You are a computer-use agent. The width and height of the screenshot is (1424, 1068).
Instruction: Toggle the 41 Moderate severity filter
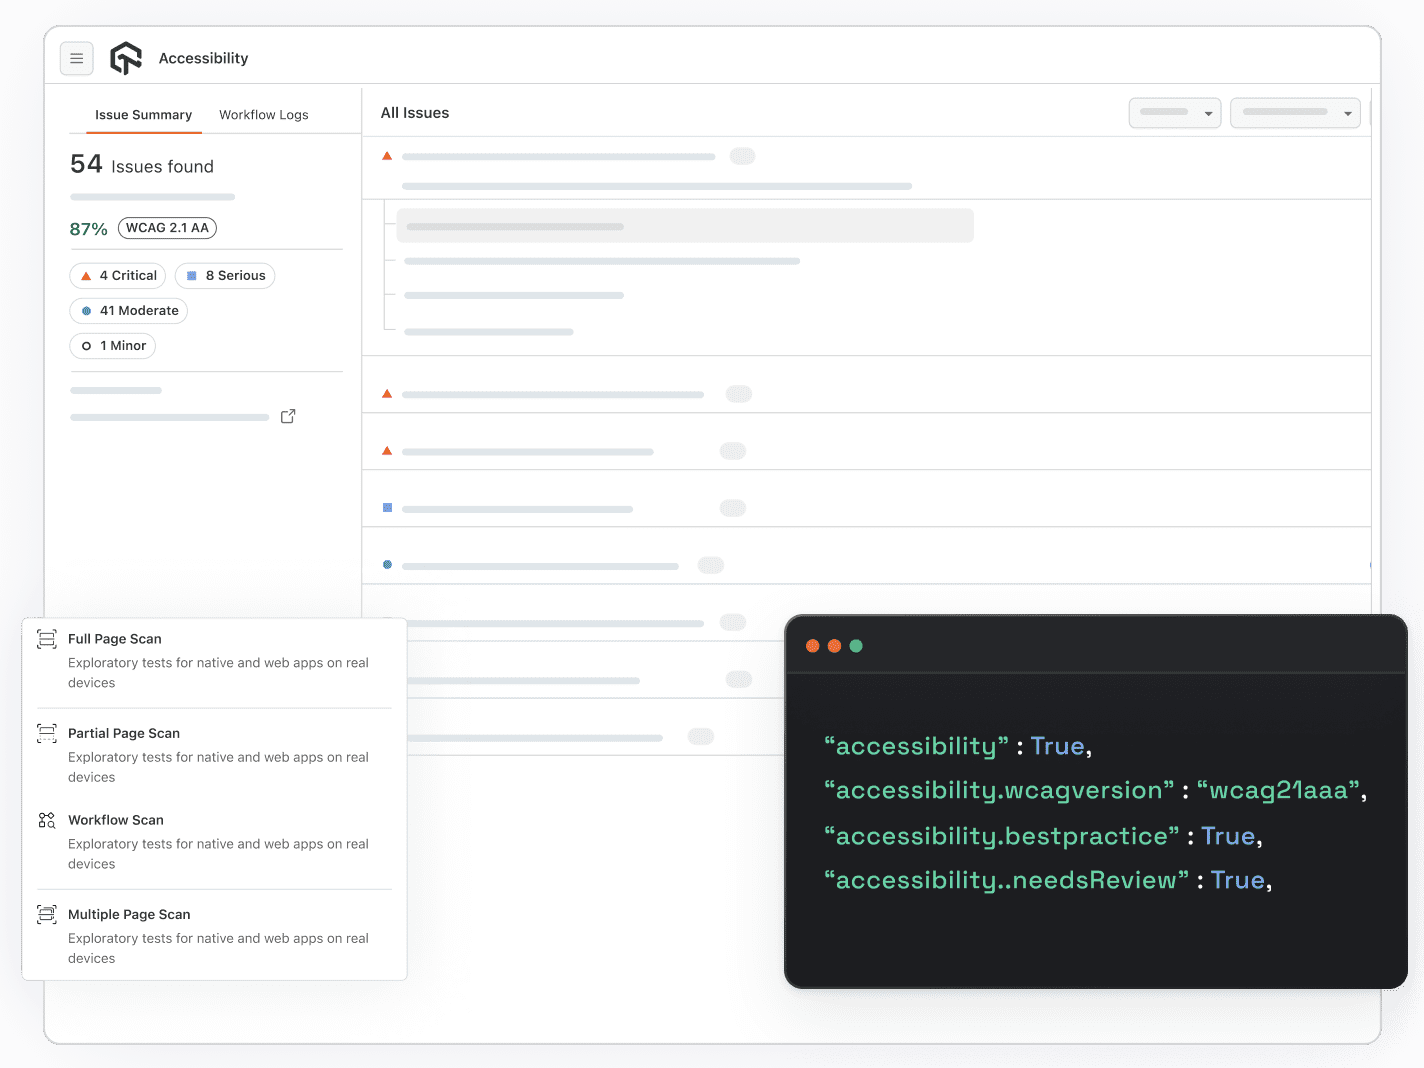tap(128, 310)
